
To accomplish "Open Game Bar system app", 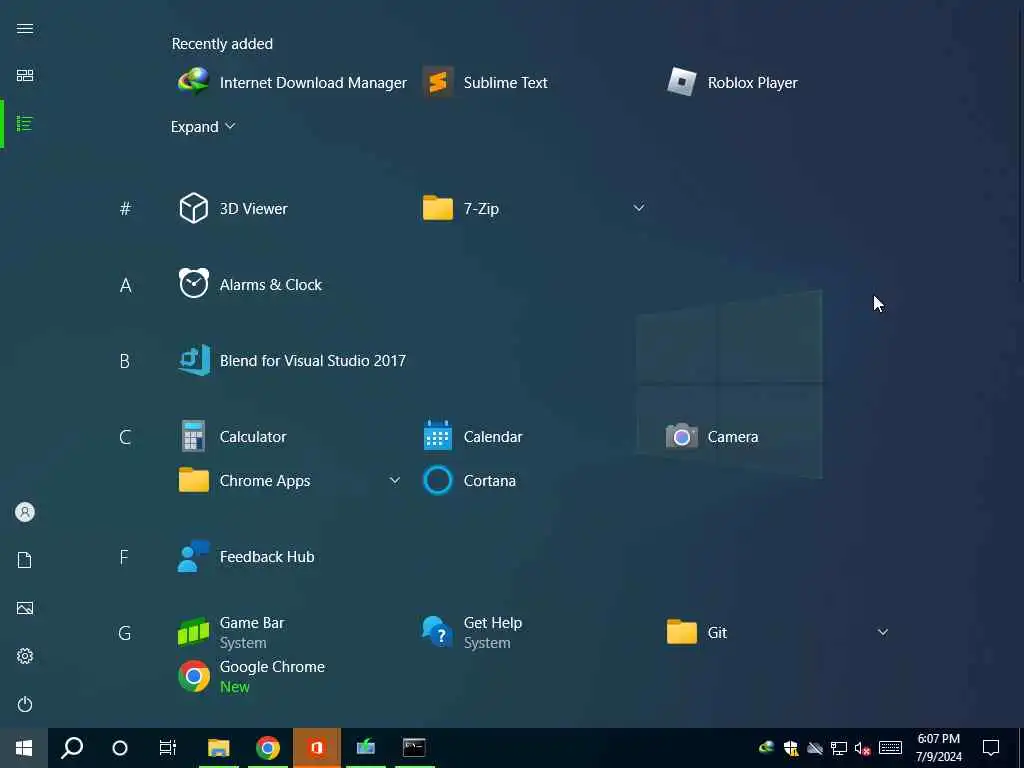I will (231, 632).
